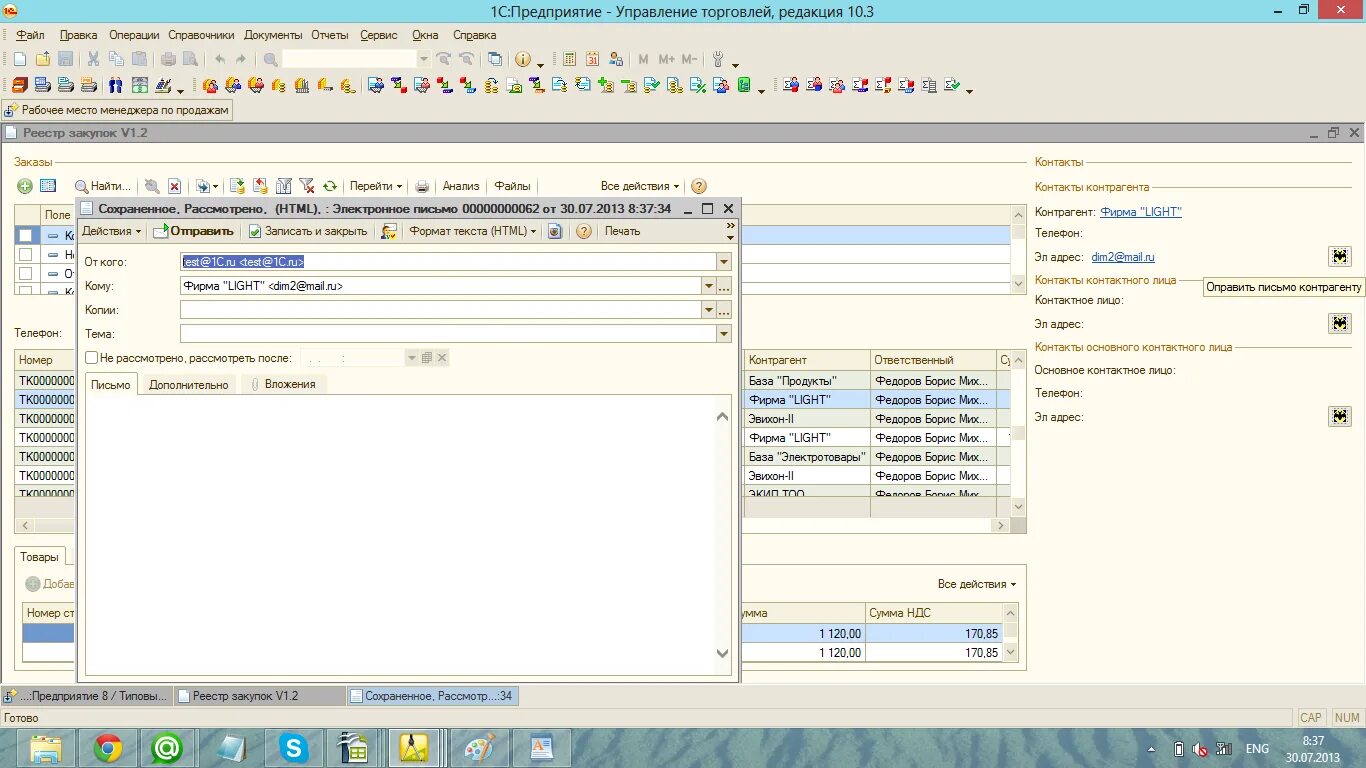Expand the 'Кому' dropdown arrow

coord(708,286)
